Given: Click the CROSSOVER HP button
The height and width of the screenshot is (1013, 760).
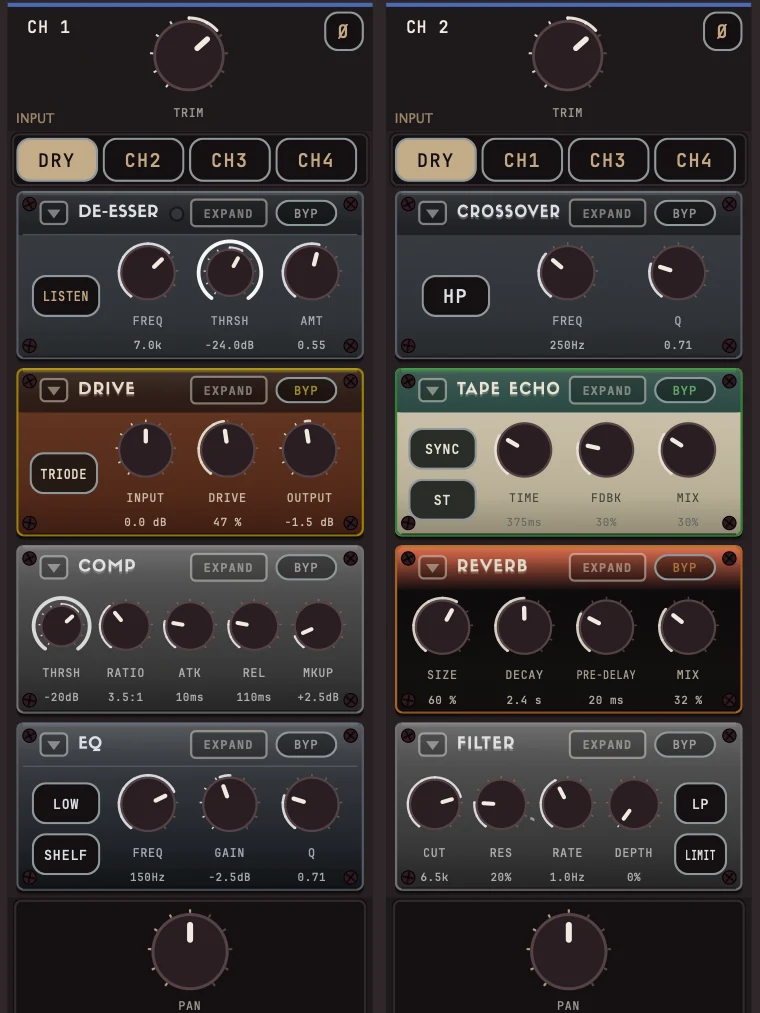Looking at the screenshot, I should 456,296.
